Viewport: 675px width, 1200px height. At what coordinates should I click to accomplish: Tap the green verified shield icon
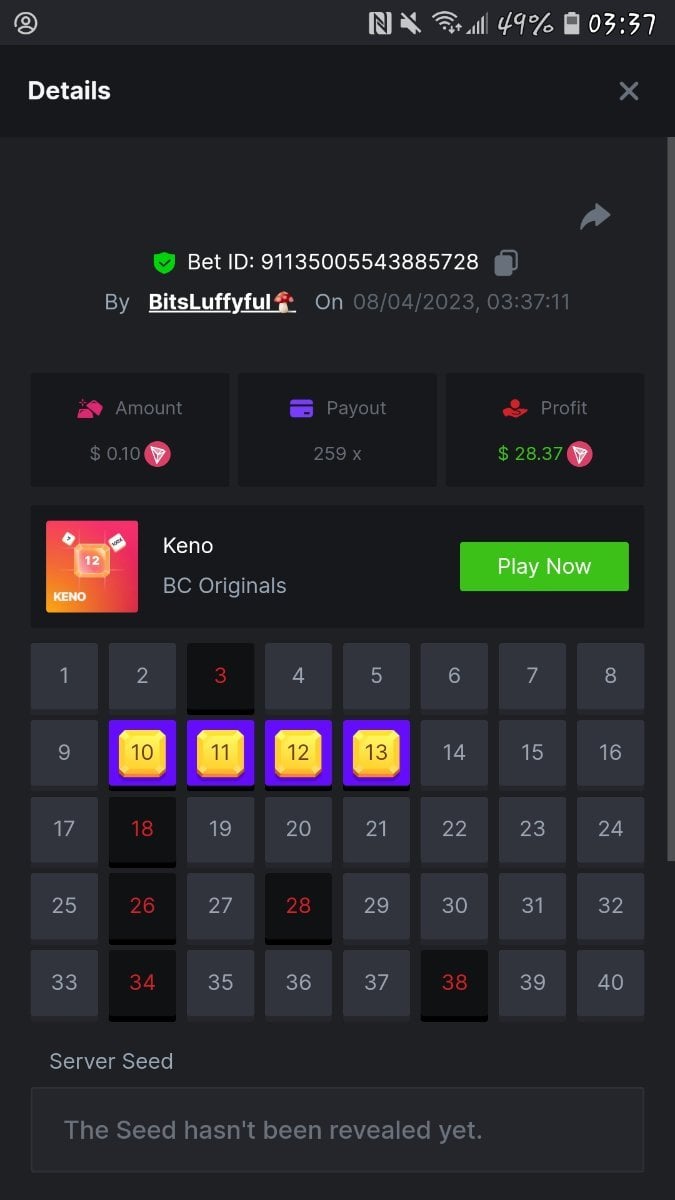(164, 263)
